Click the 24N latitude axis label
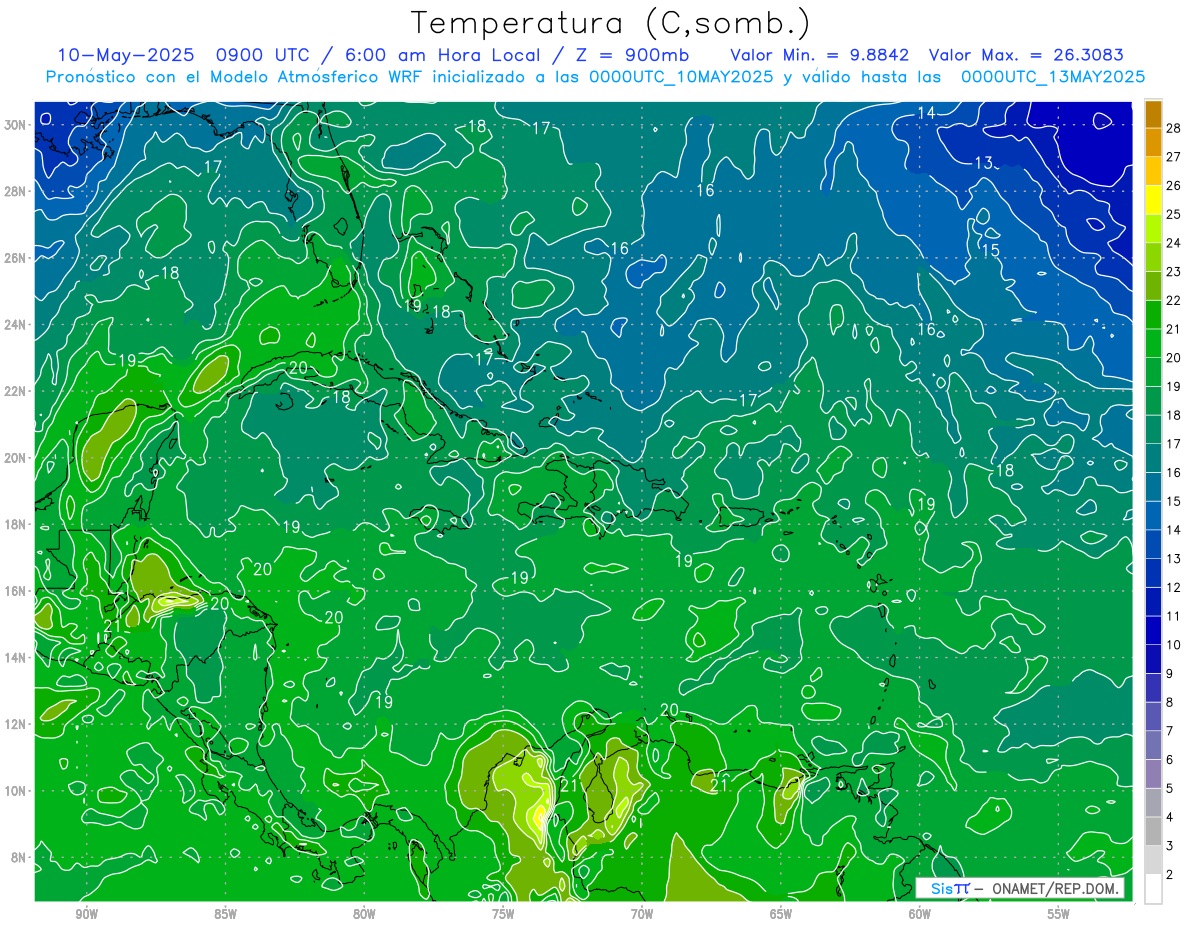The height and width of the screenshot is (927, 1200). 15,324
